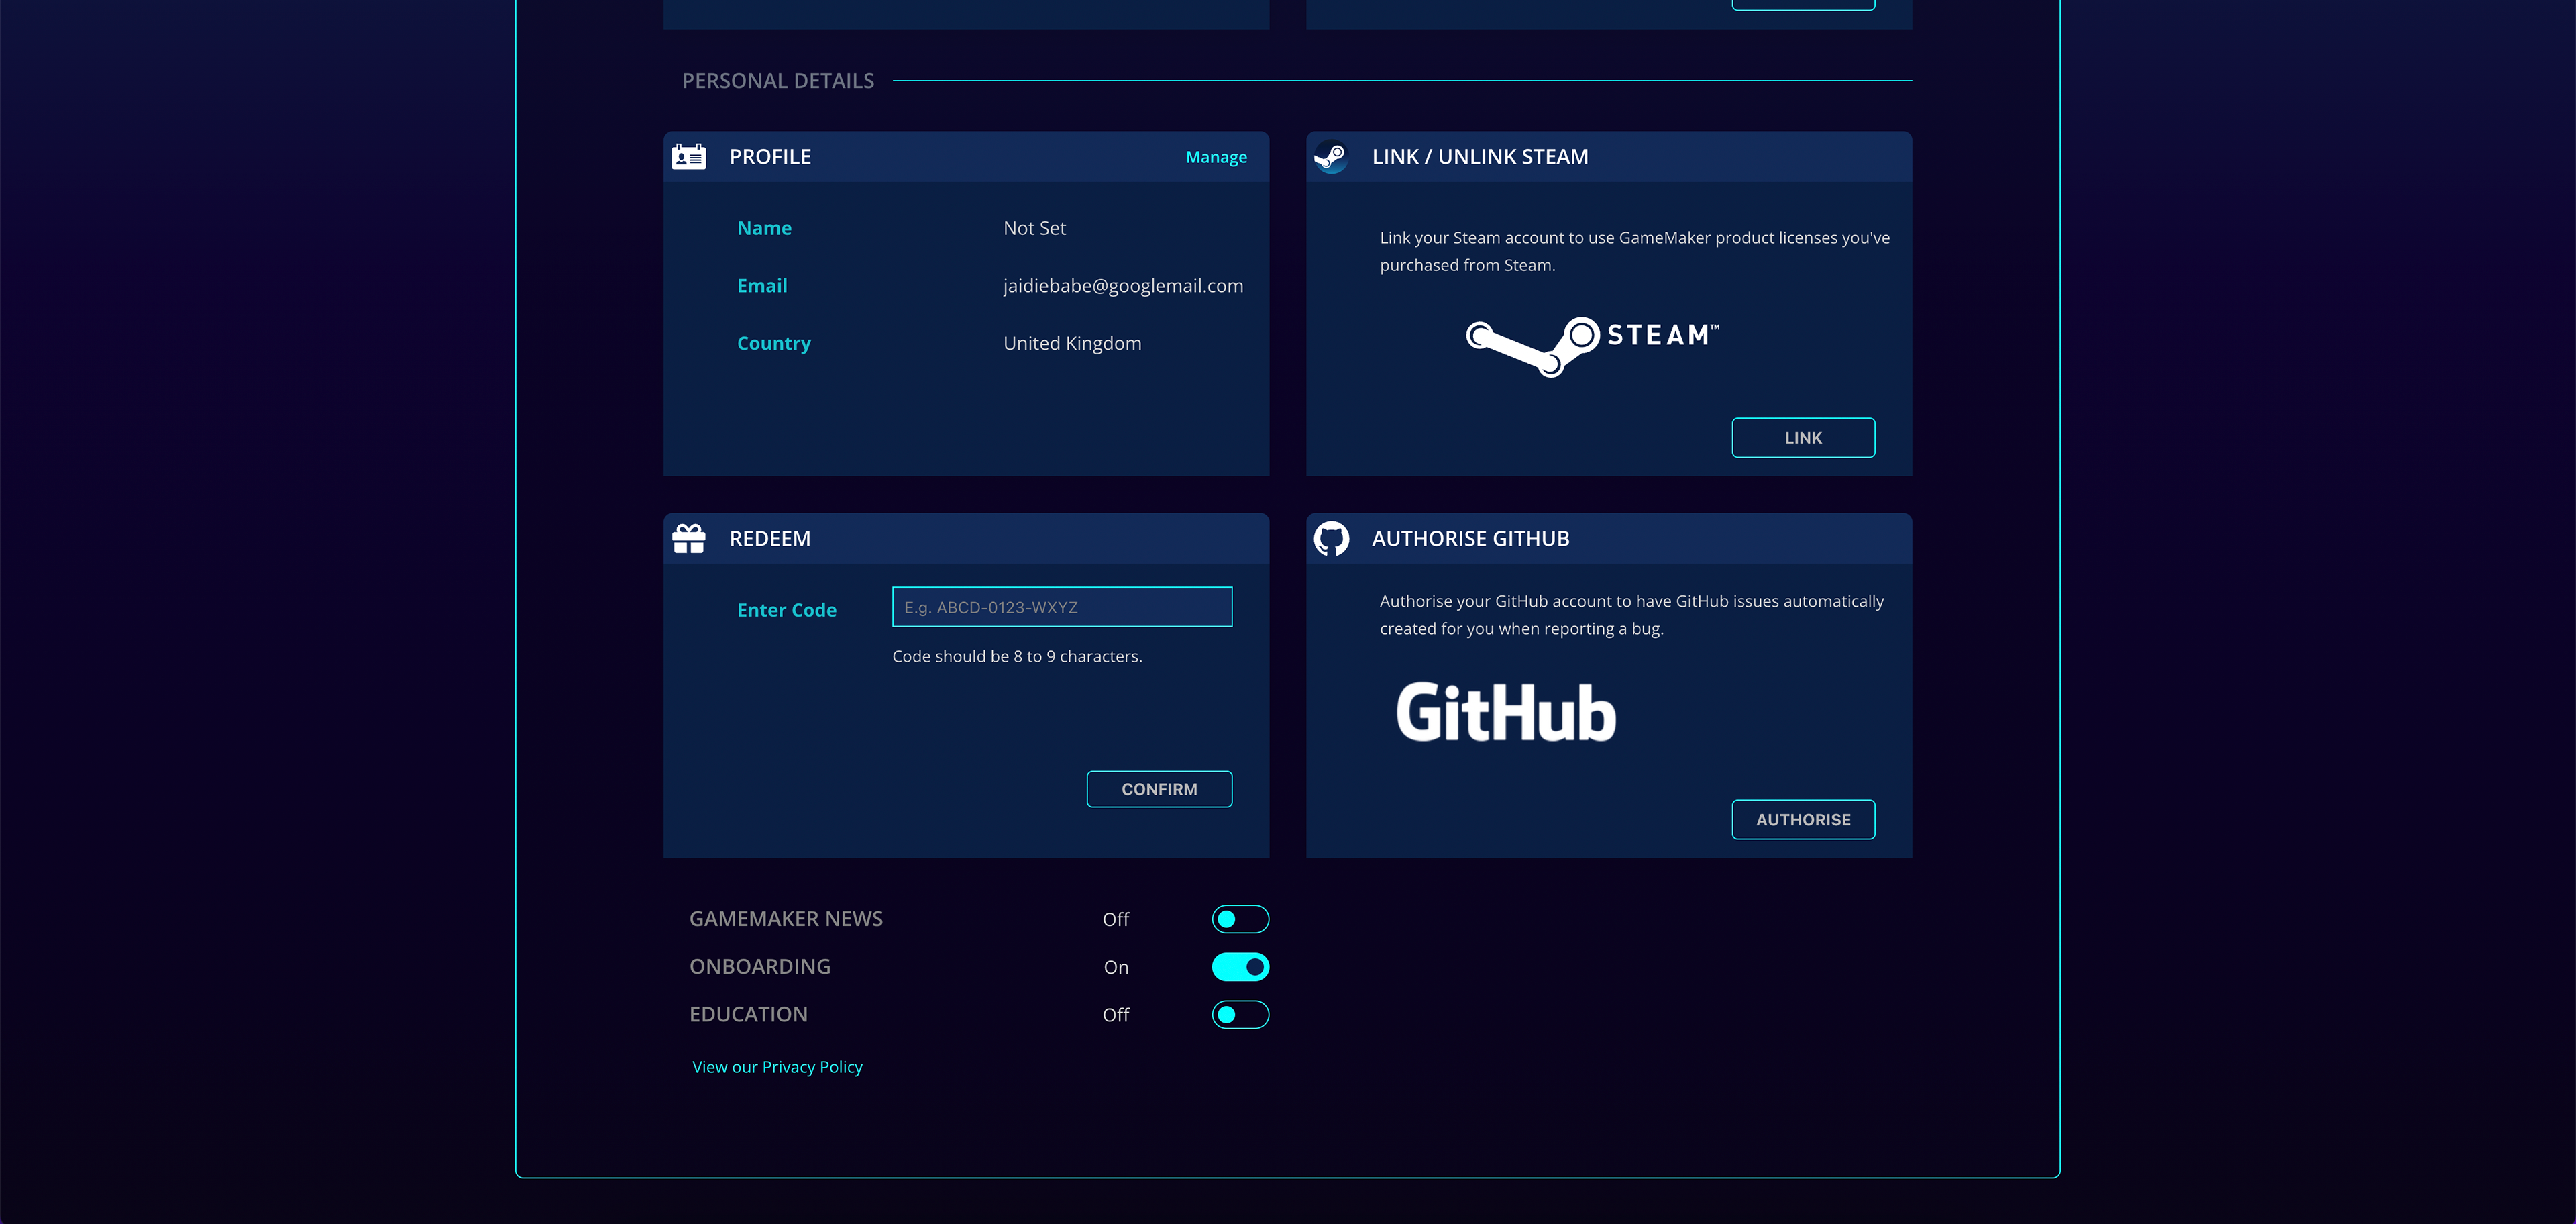Click the Country label in Profile

774,343
